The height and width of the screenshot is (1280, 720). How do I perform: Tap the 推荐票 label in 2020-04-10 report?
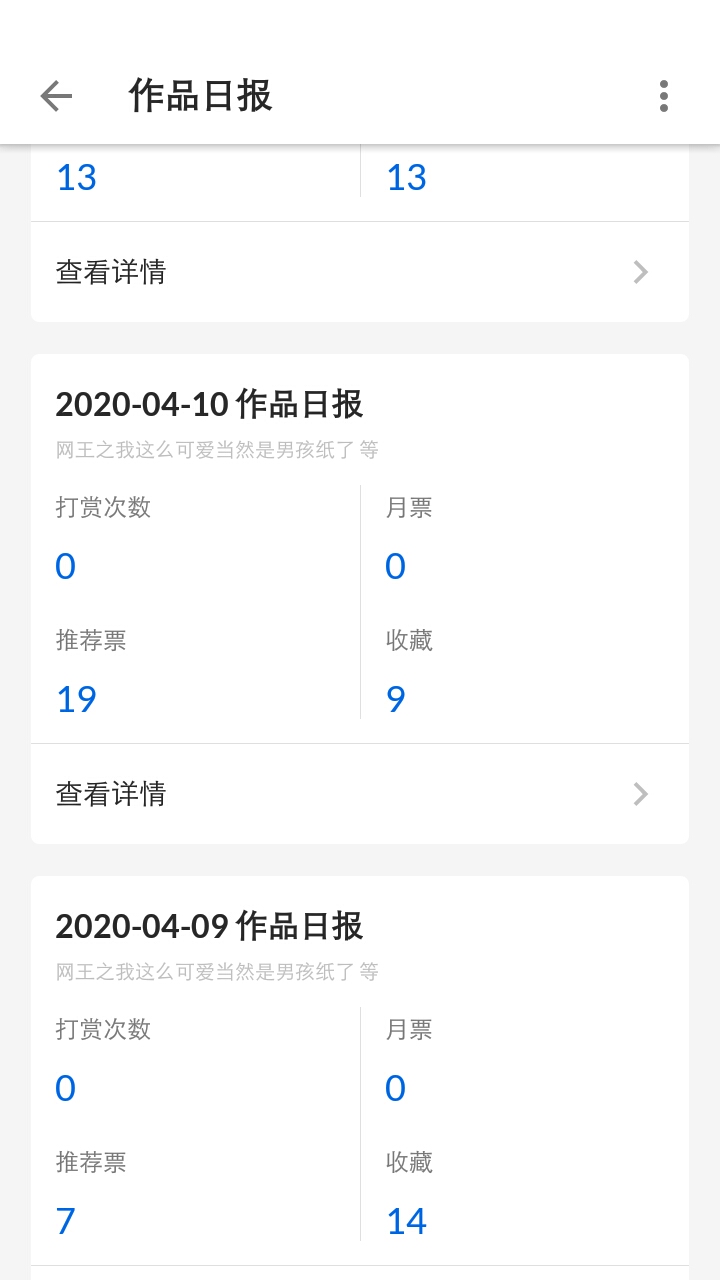[x=91, y=640]
